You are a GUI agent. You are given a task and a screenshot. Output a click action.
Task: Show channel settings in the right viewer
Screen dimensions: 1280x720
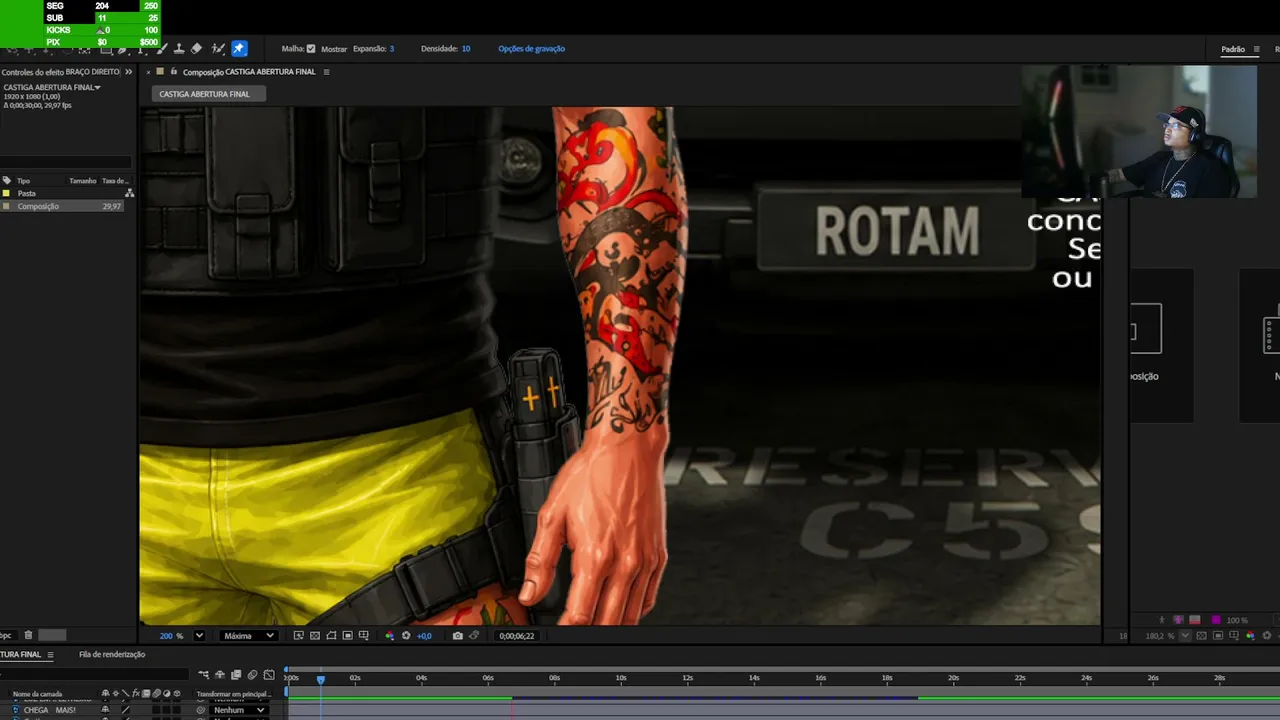[x=1250, y=636]
